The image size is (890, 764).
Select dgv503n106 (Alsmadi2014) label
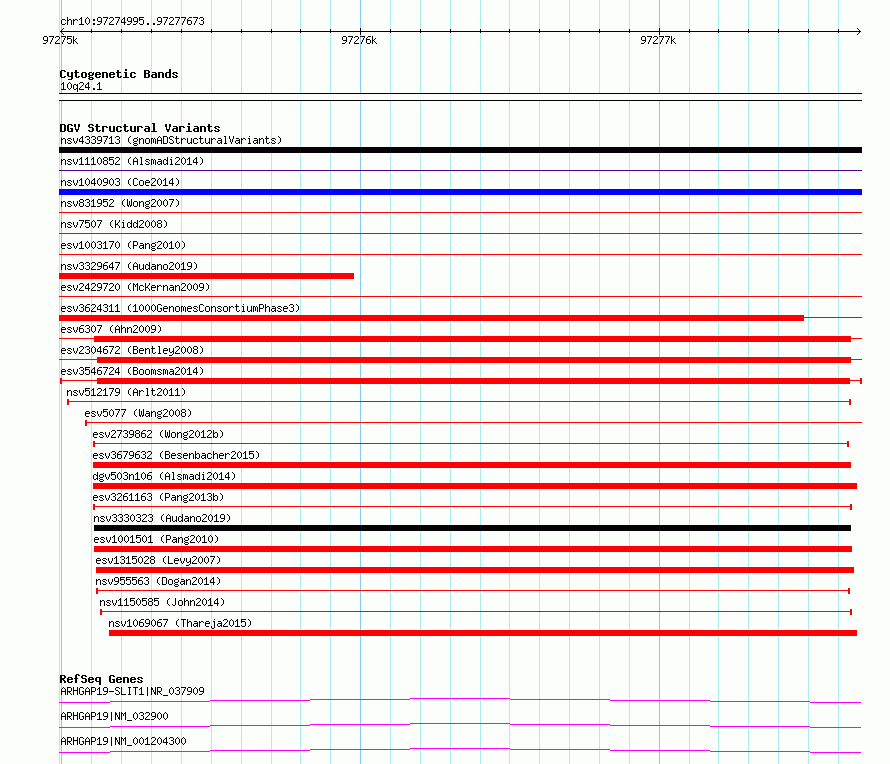click(164, 476)
